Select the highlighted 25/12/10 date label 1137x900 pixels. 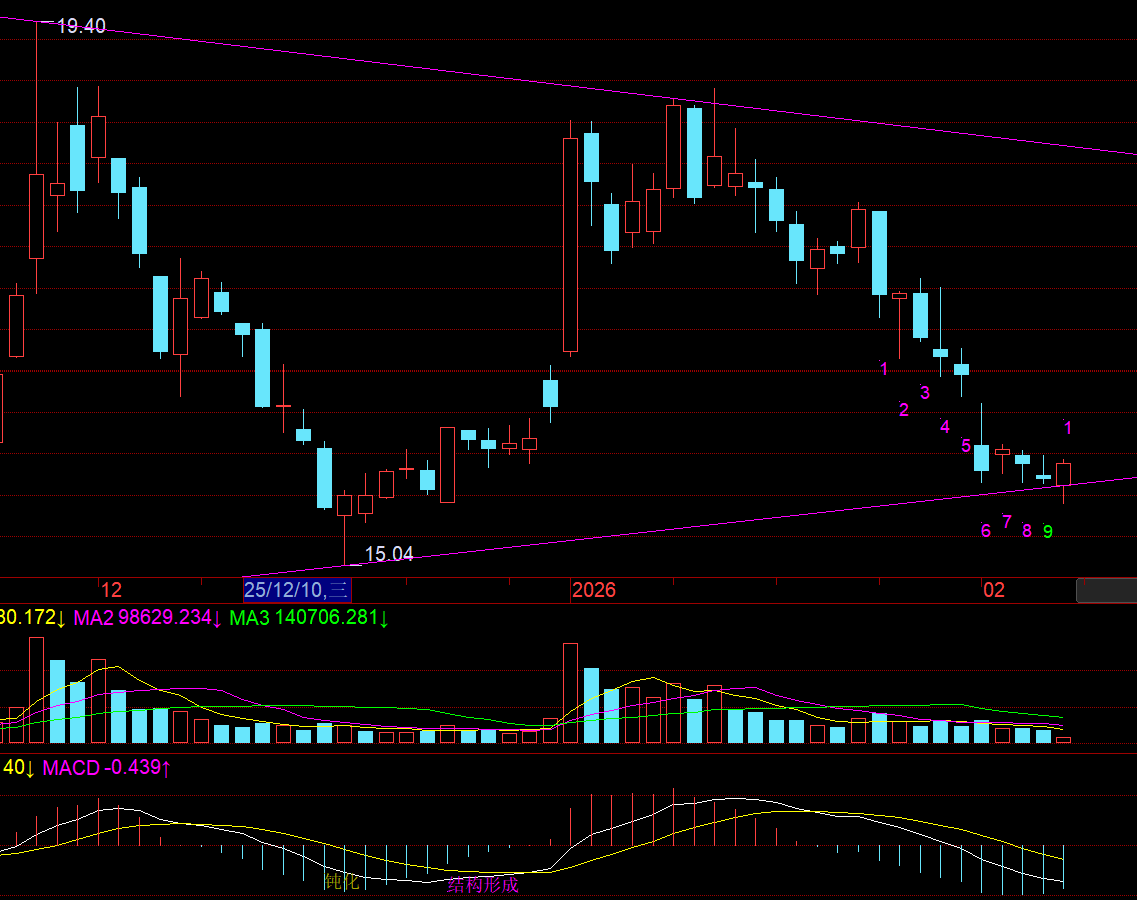[x=297, y=590]
